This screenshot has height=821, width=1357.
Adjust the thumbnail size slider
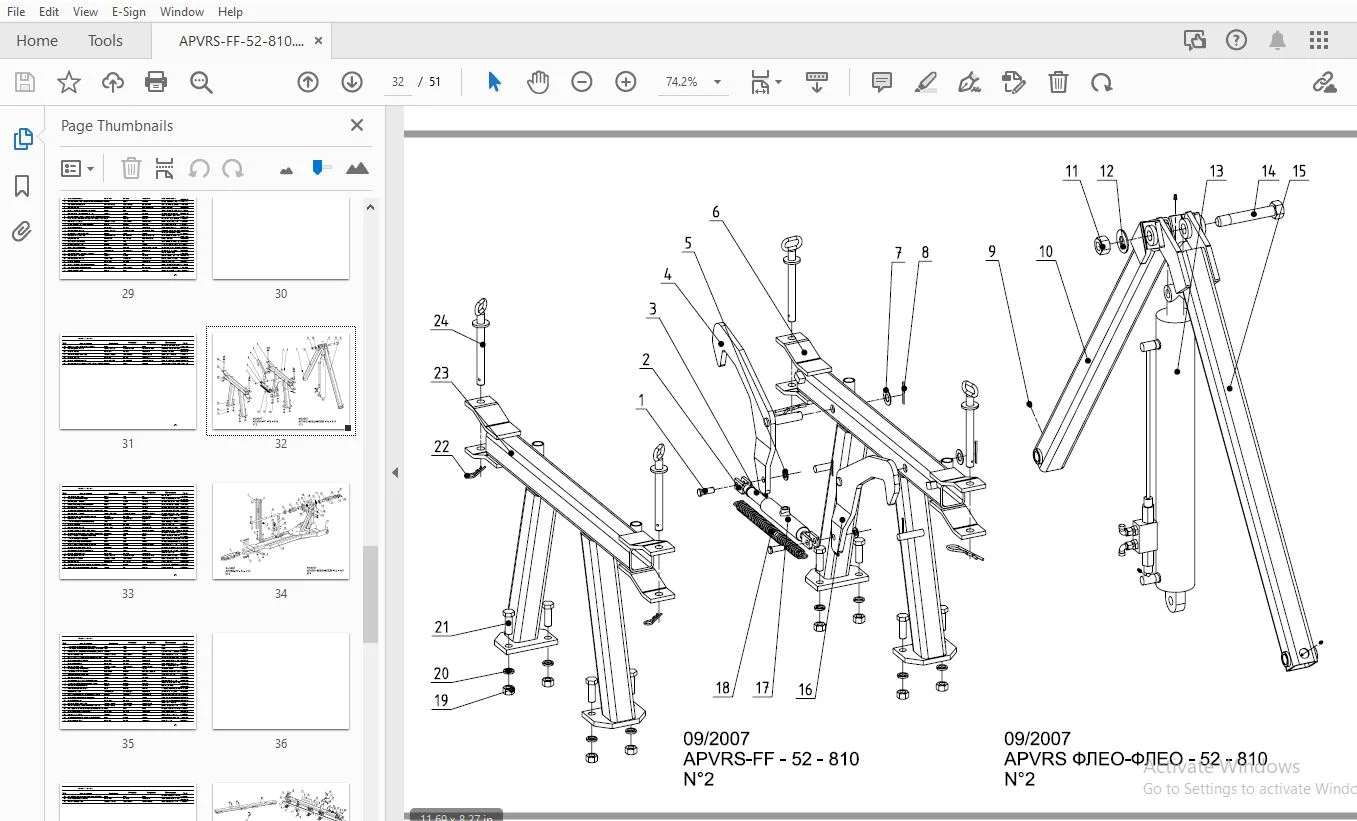pos(320,168)
